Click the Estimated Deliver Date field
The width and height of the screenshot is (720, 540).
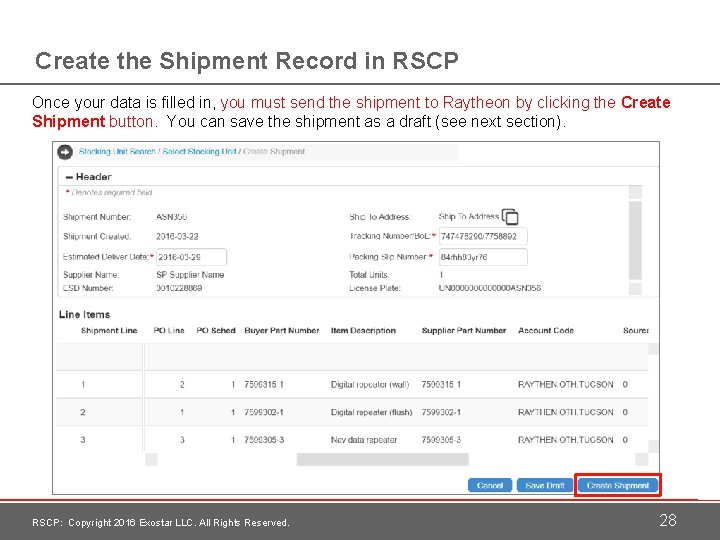pyautogui.click(x=191, y=257)
